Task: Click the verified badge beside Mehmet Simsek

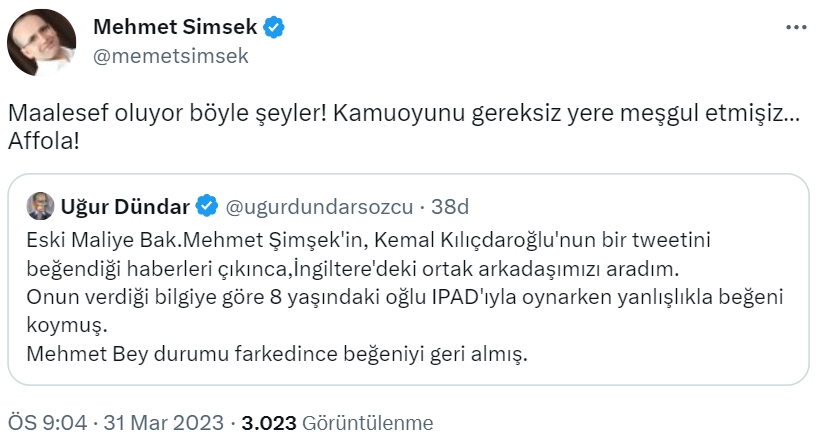Action: tap(274, 27)
